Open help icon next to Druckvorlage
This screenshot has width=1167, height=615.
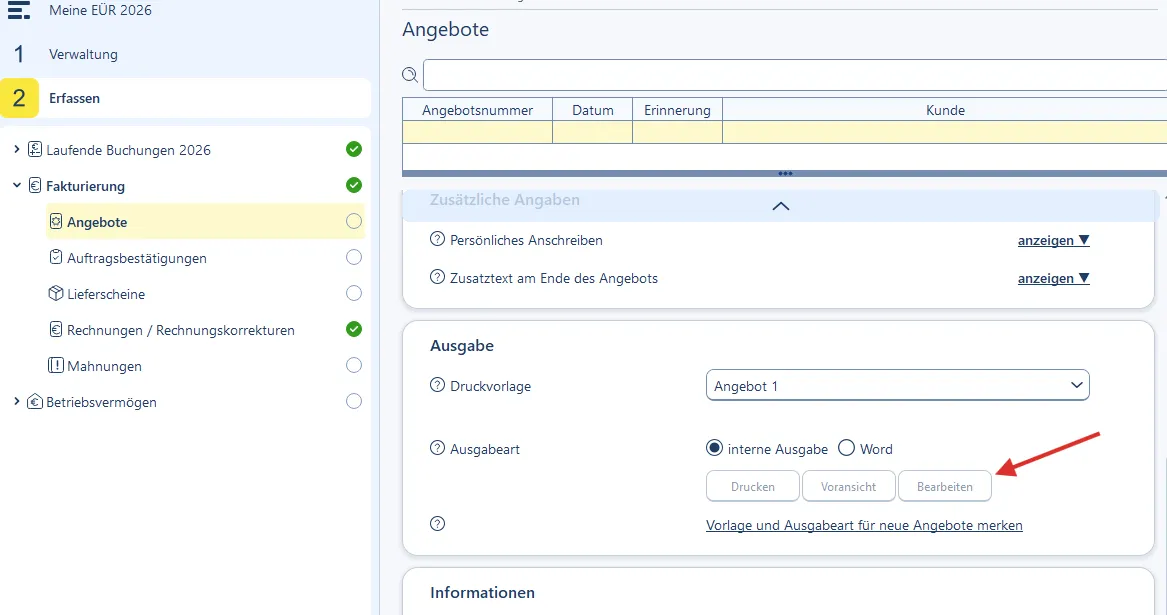coord(438,385)
